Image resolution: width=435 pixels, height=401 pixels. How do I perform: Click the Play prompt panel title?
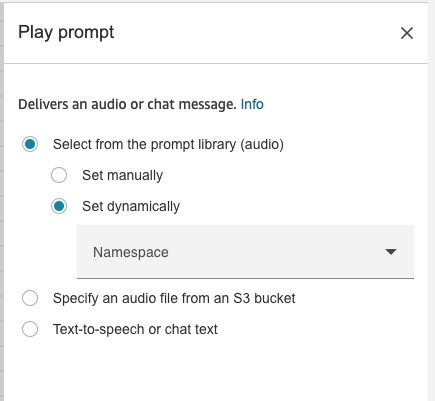pos(66,33)
